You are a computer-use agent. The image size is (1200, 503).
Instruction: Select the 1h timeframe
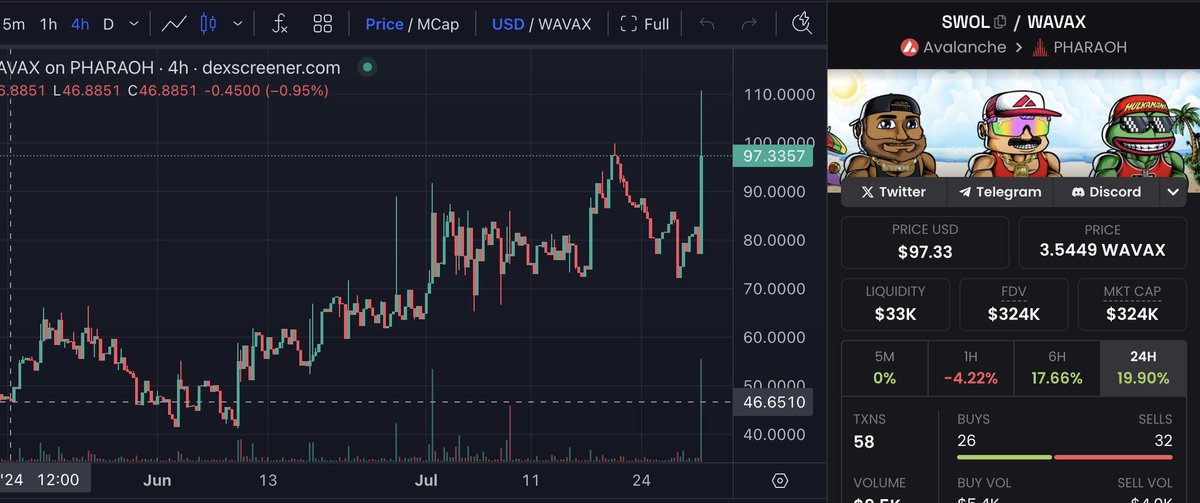(x=48, y=24)
